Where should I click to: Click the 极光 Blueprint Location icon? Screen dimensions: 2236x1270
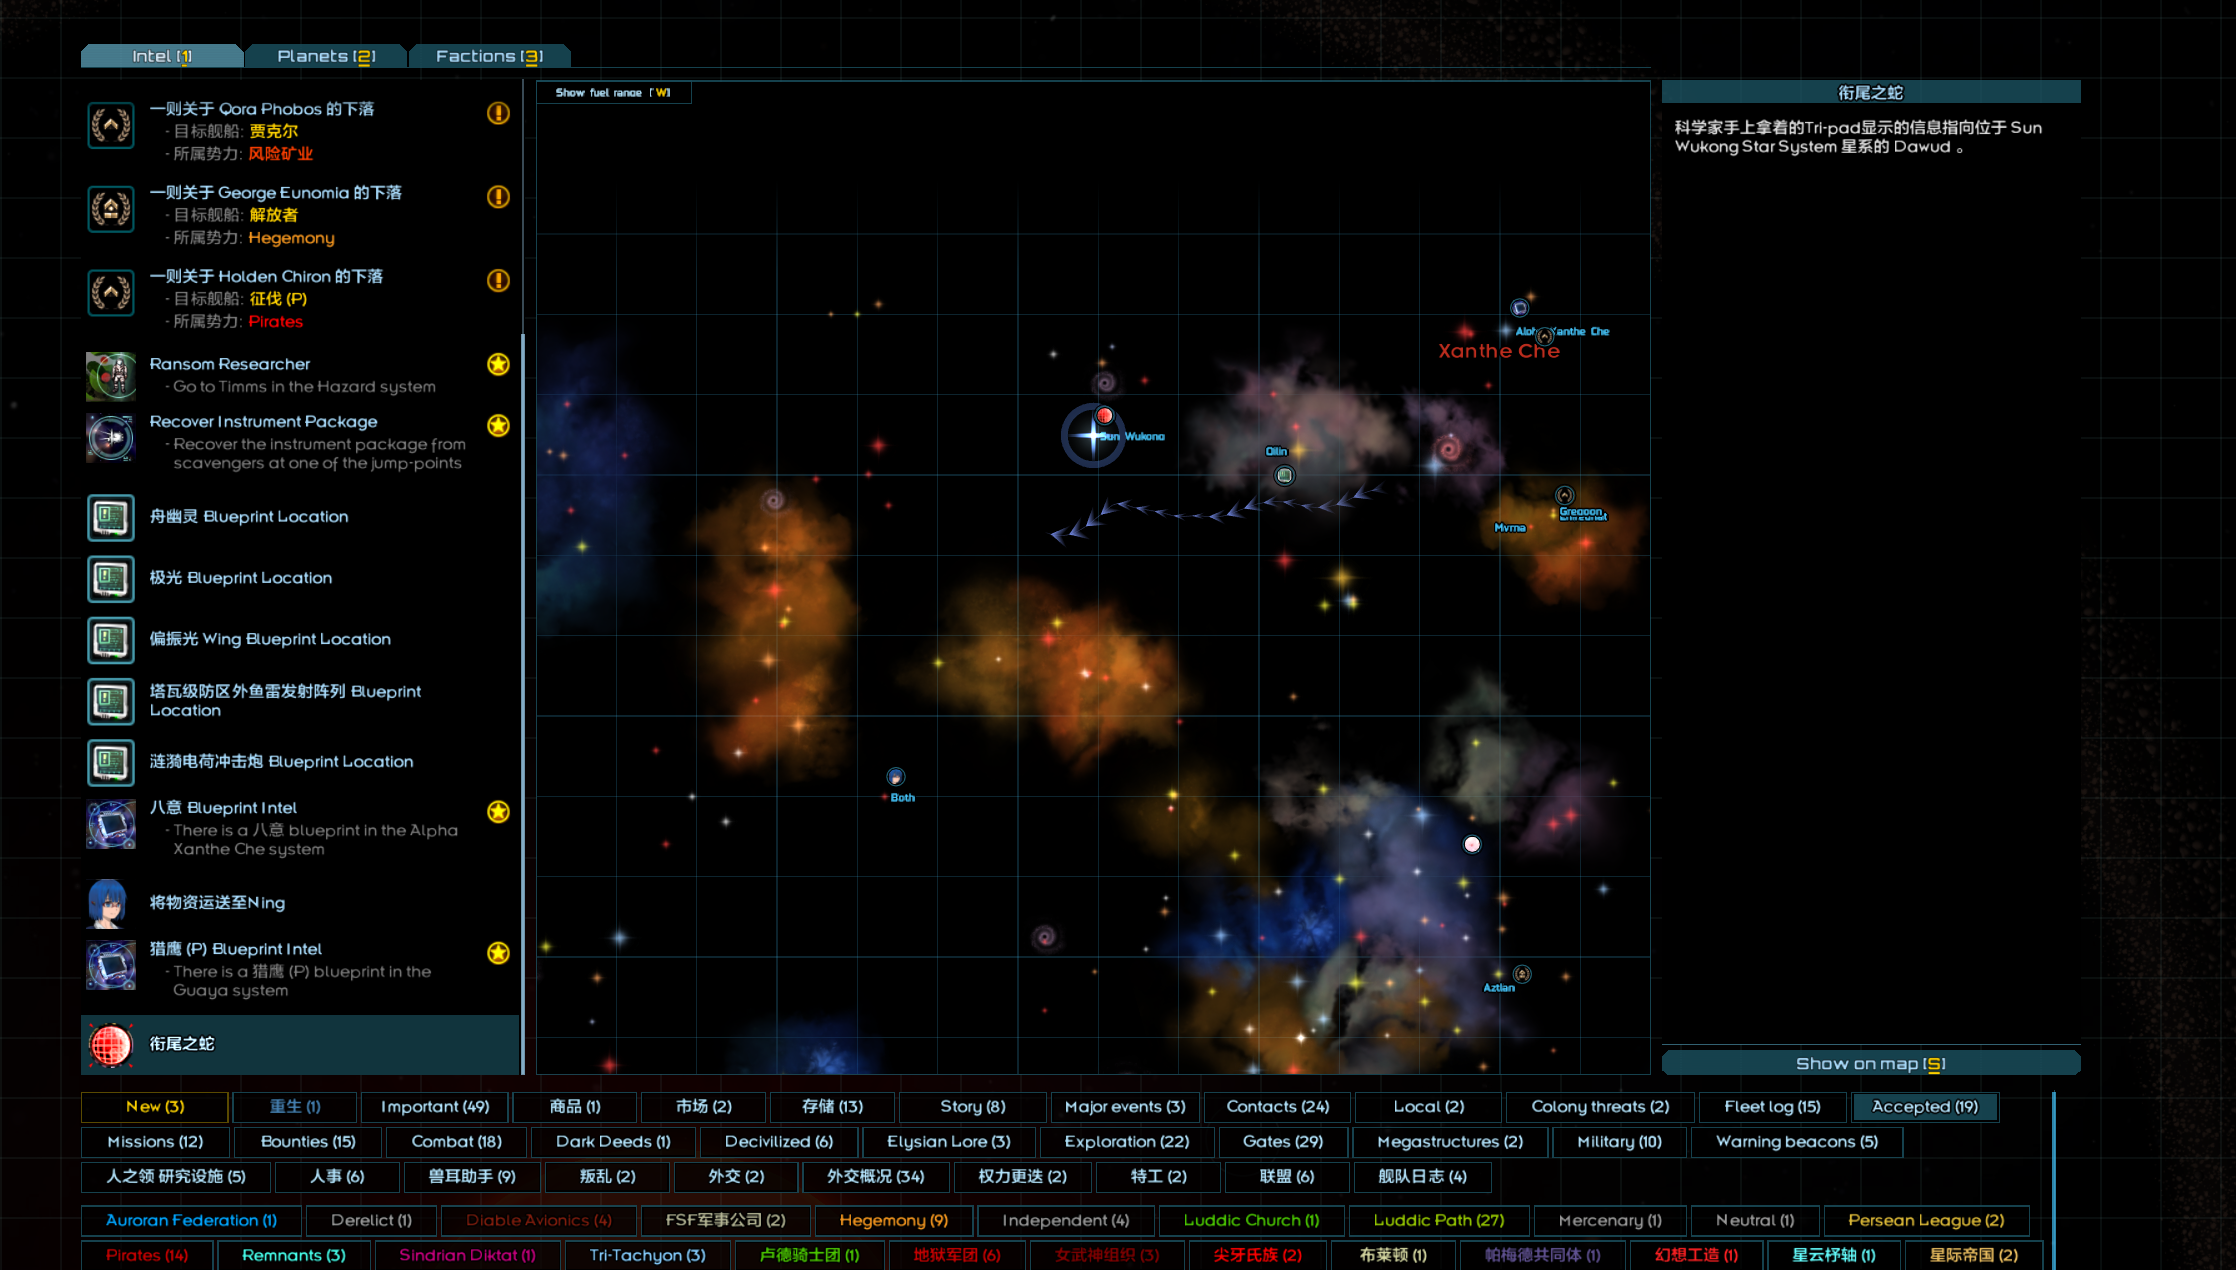click(x=111, y=578)
